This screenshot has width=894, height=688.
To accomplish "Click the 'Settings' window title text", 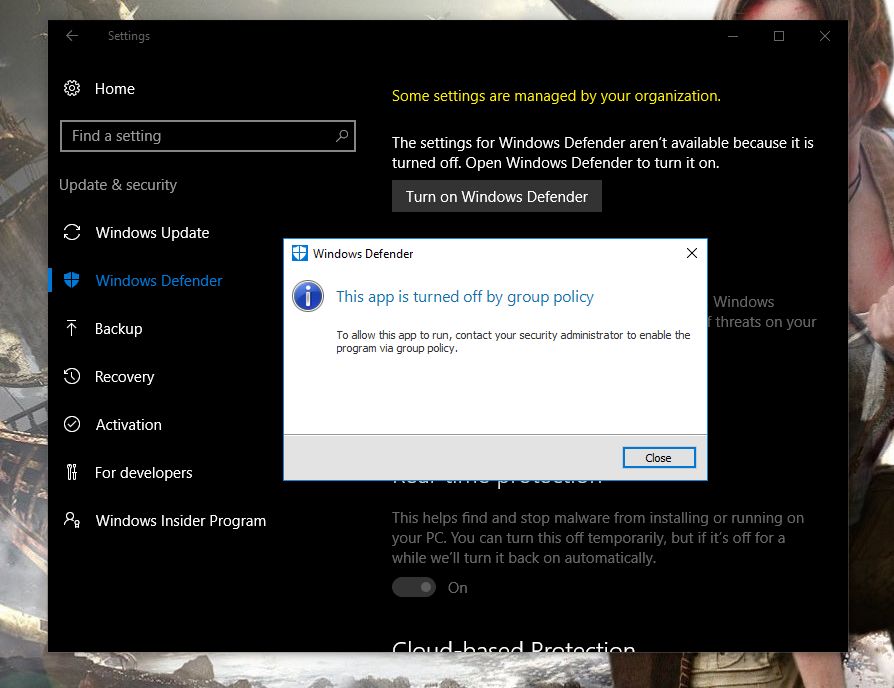I will pos(129,36).
